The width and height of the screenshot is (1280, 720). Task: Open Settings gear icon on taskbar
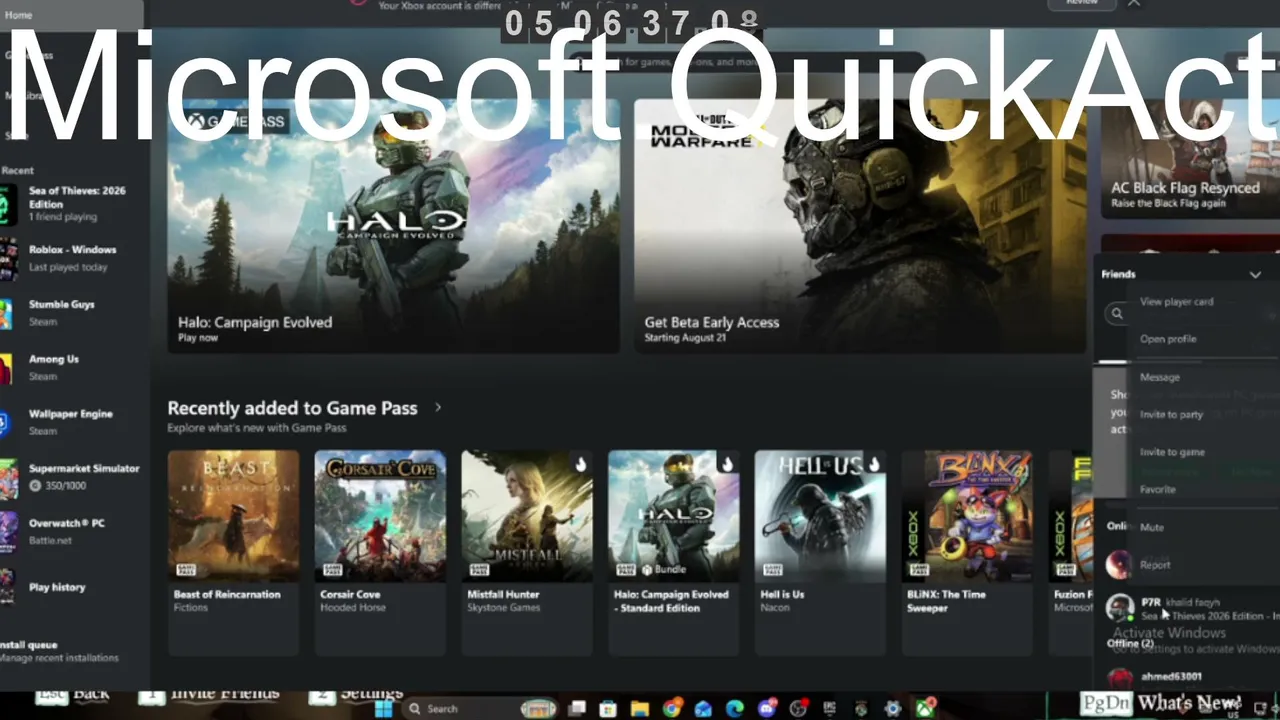(892, 709)
